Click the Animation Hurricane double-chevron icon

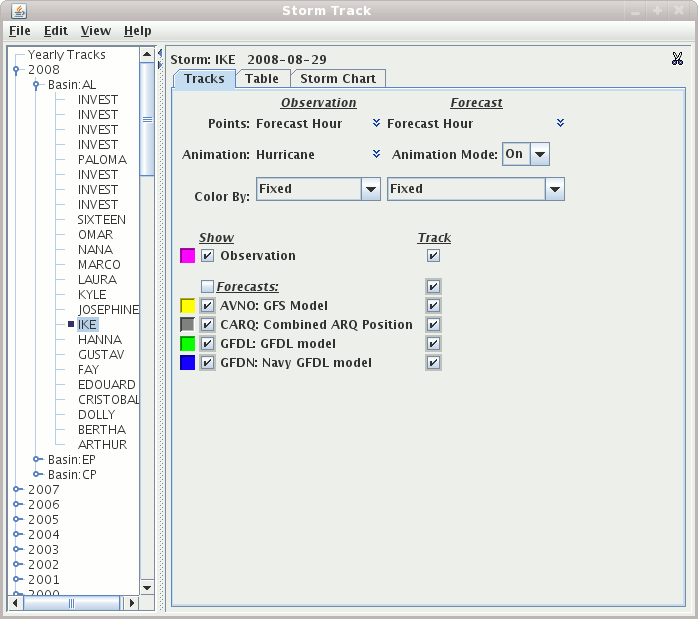pos(377,154)
